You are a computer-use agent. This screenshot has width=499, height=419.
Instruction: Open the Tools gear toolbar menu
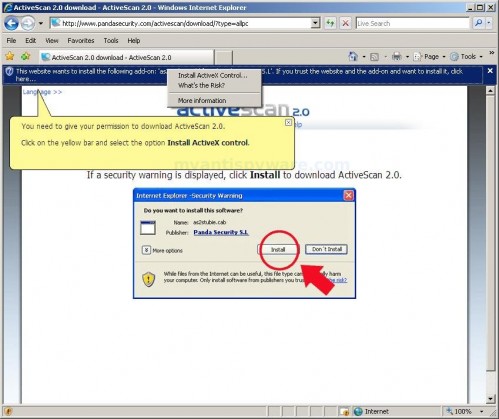pos(466,57)
